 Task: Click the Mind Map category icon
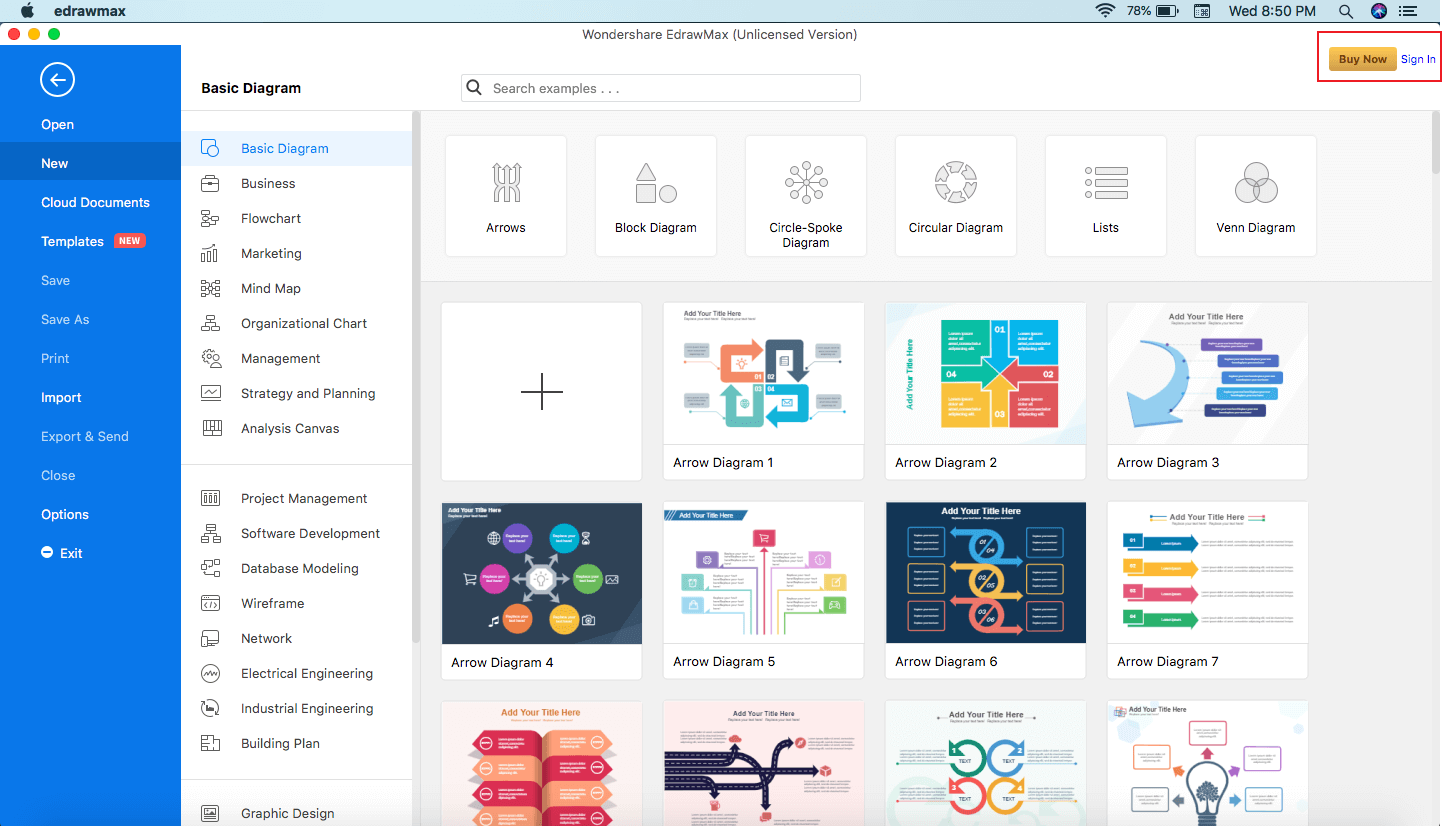coord(210,288)
